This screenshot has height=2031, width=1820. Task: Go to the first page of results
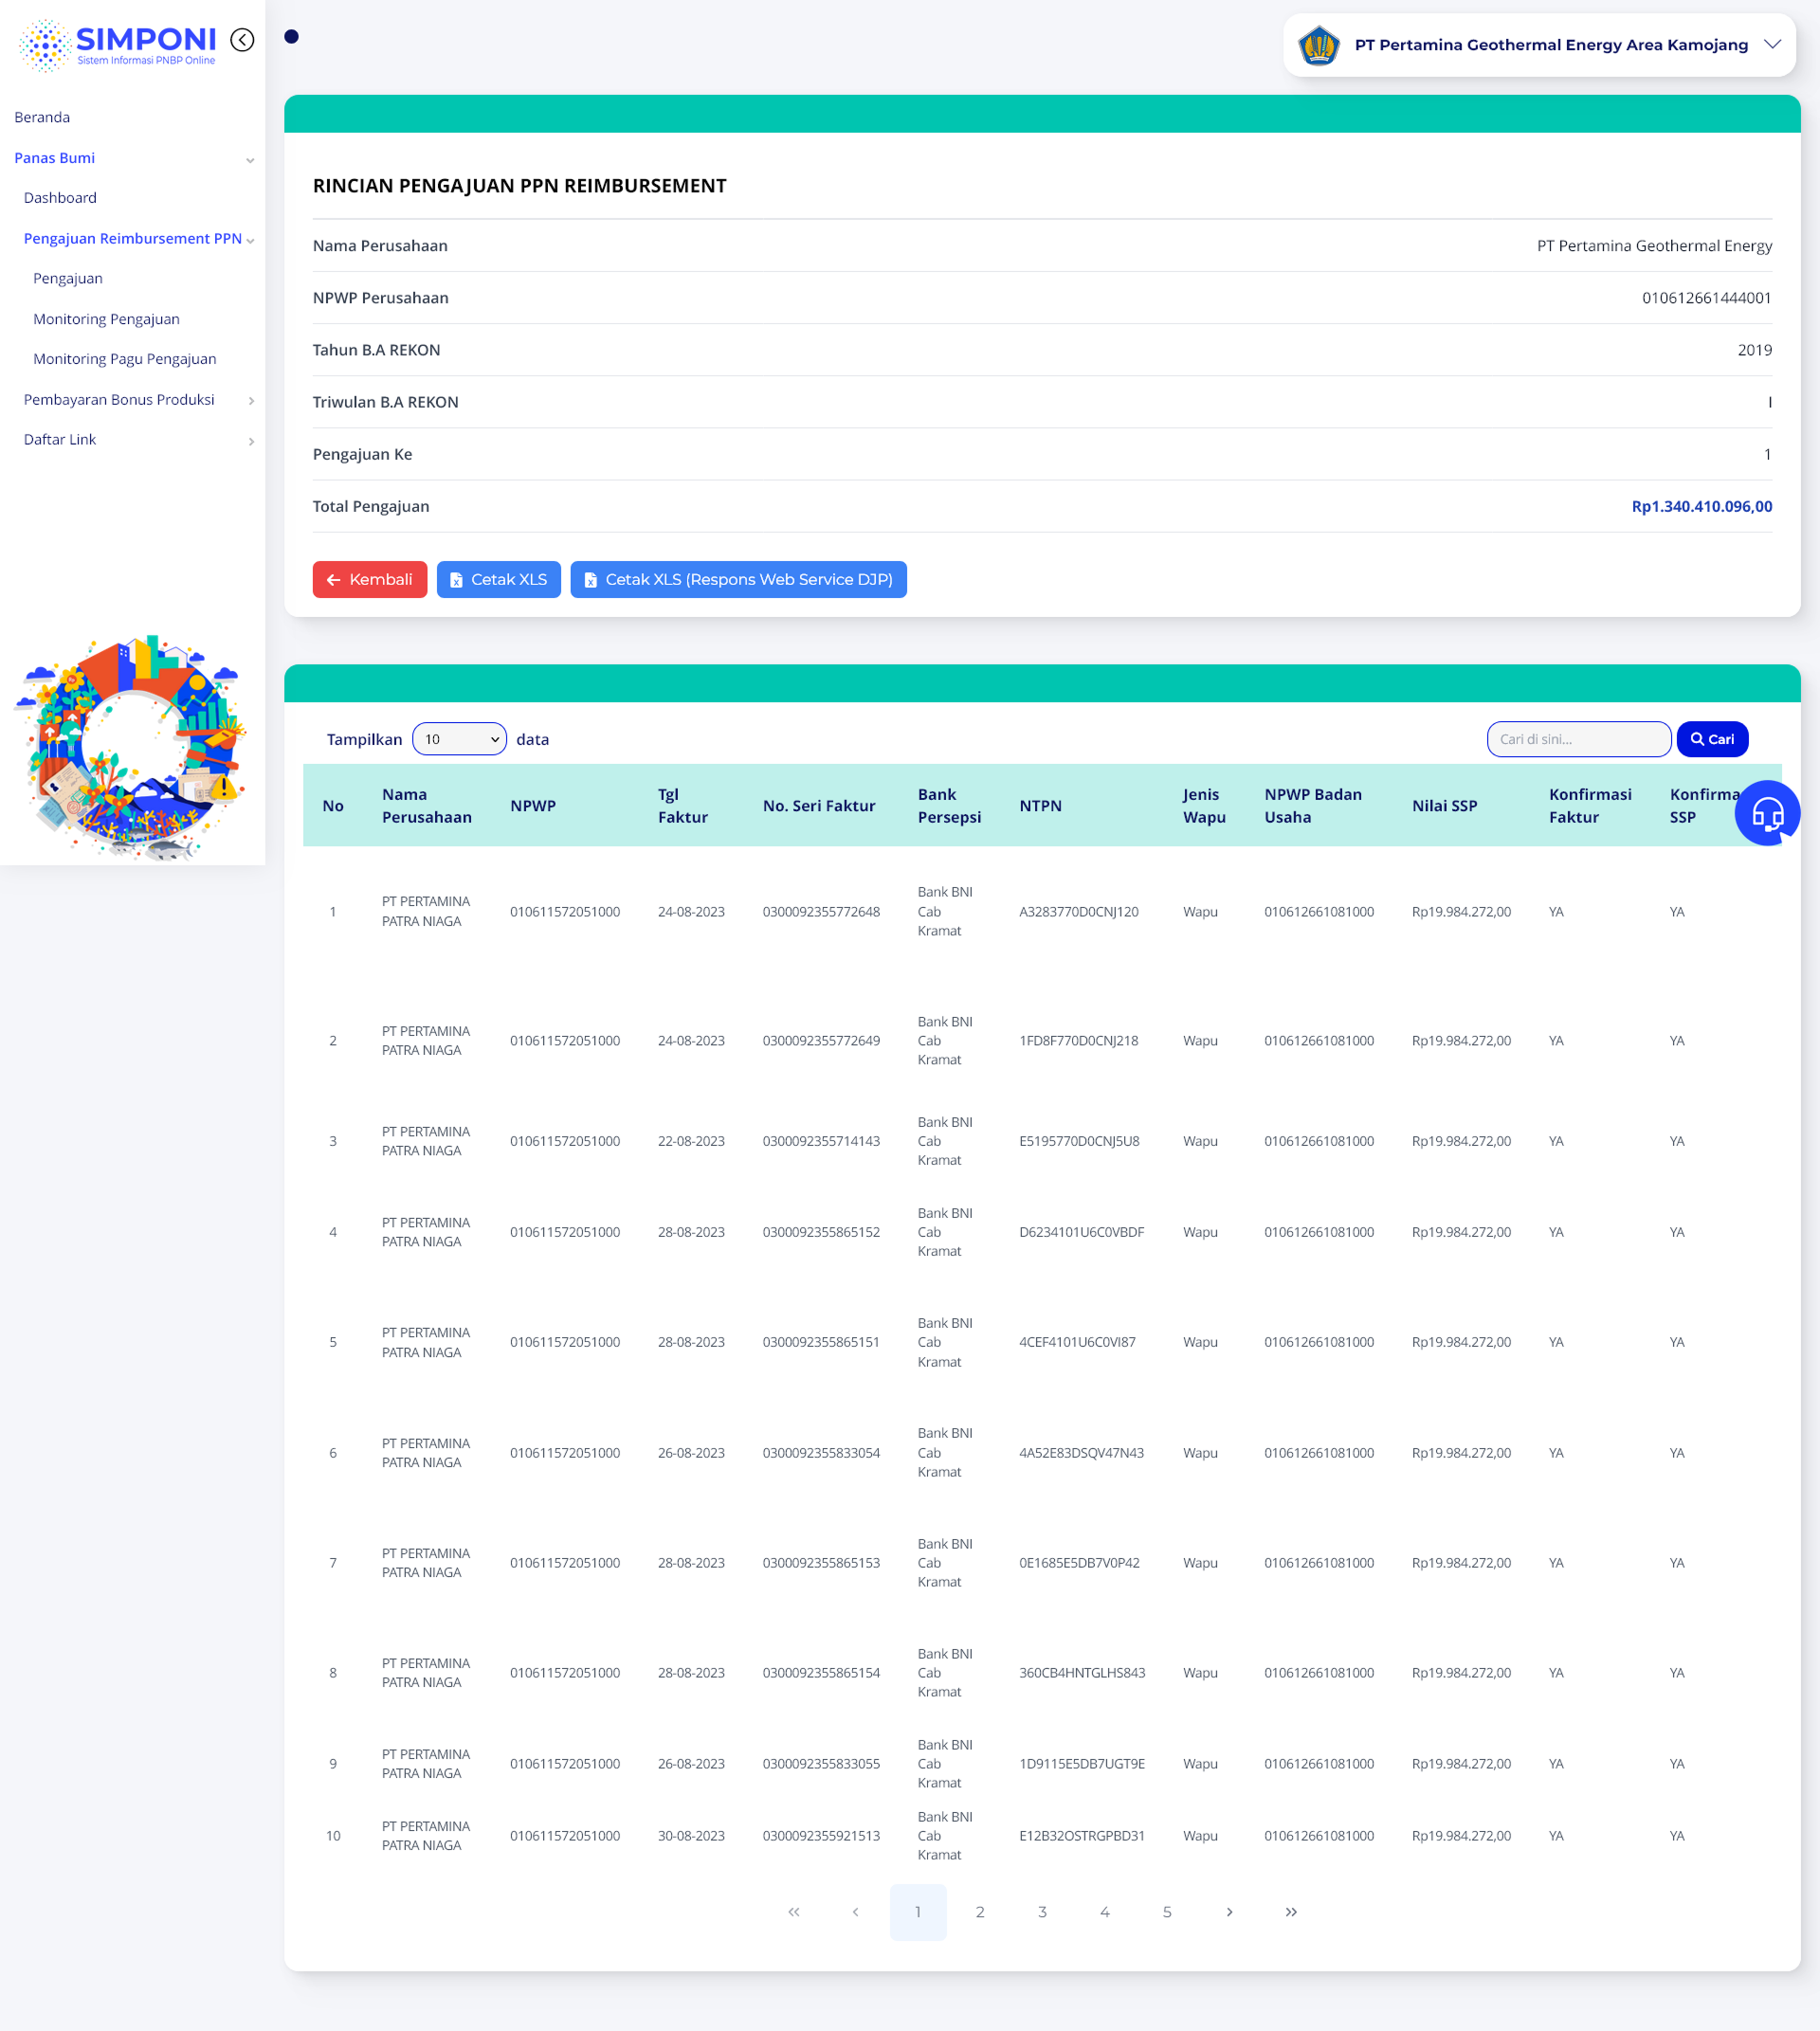pos(794,1912)
